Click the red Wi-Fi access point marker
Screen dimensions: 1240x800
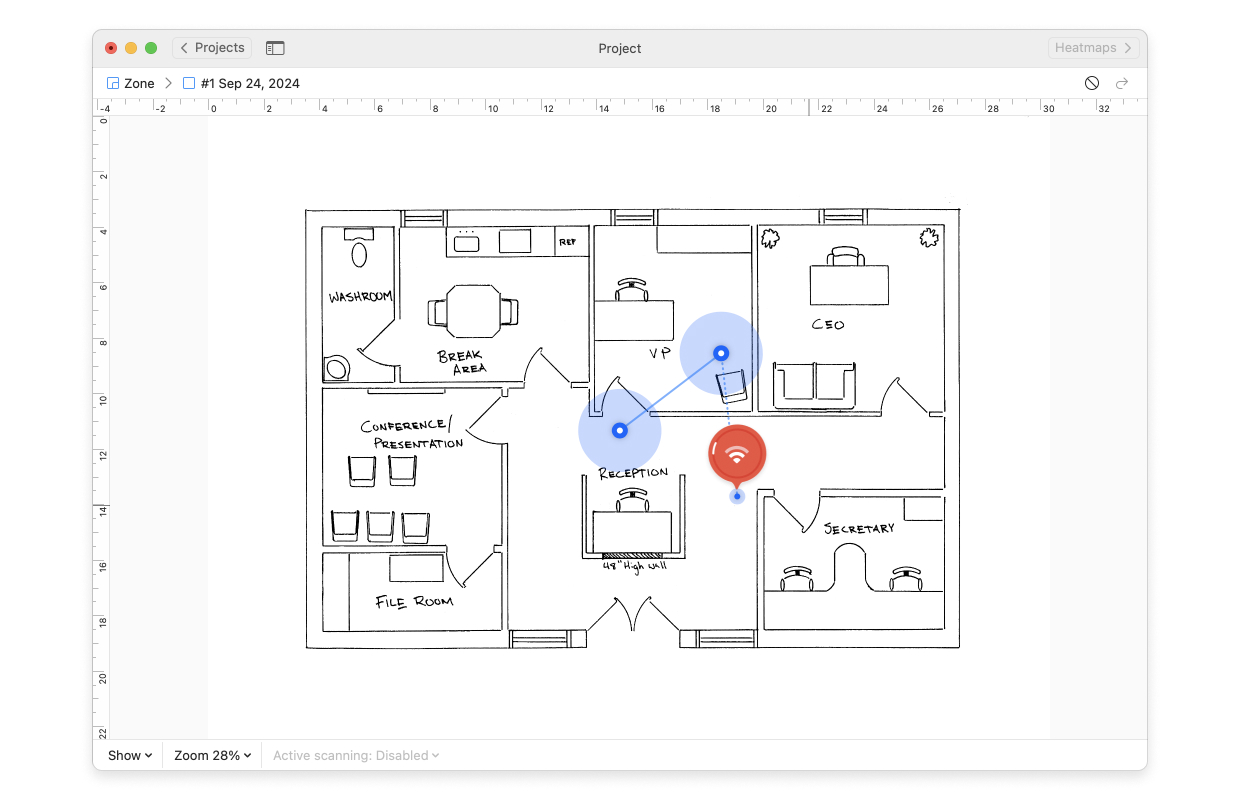(x=737, y=454)
